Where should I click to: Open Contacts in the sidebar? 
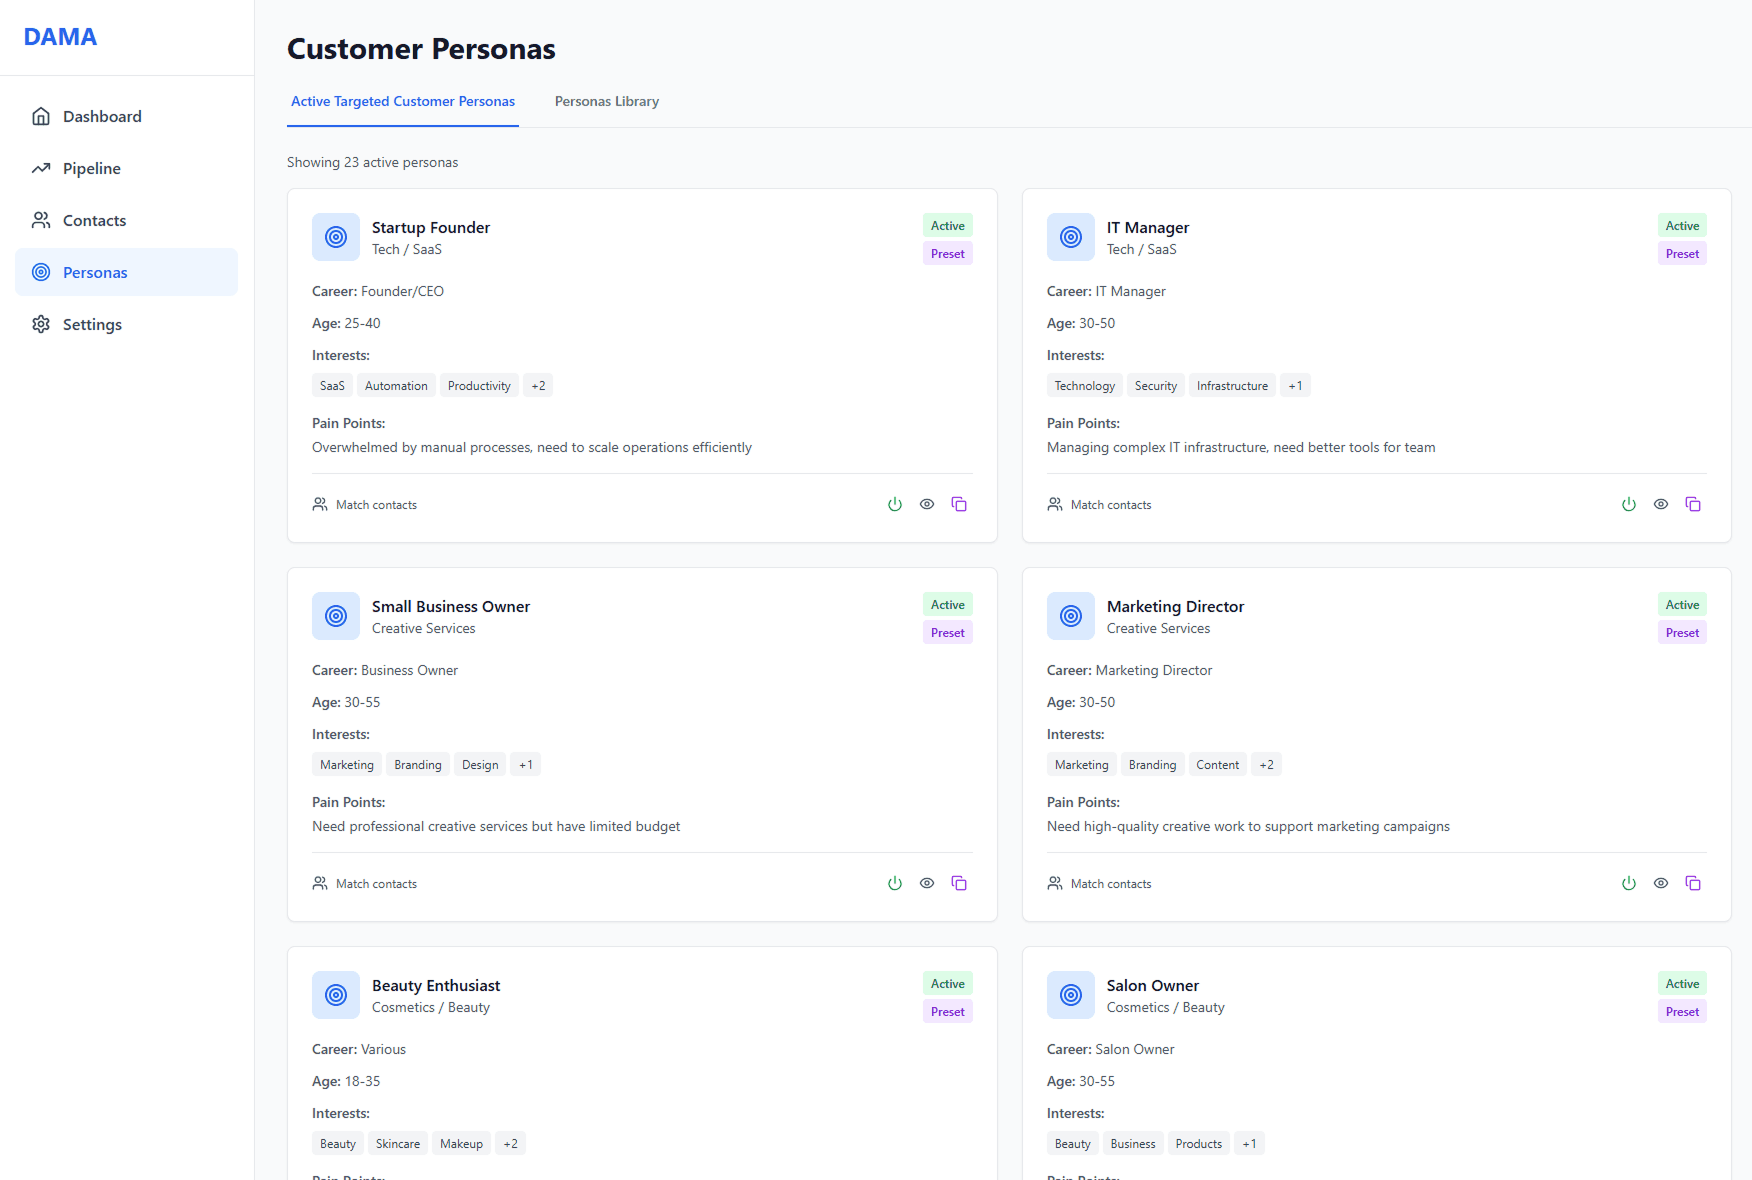(126, 220)
